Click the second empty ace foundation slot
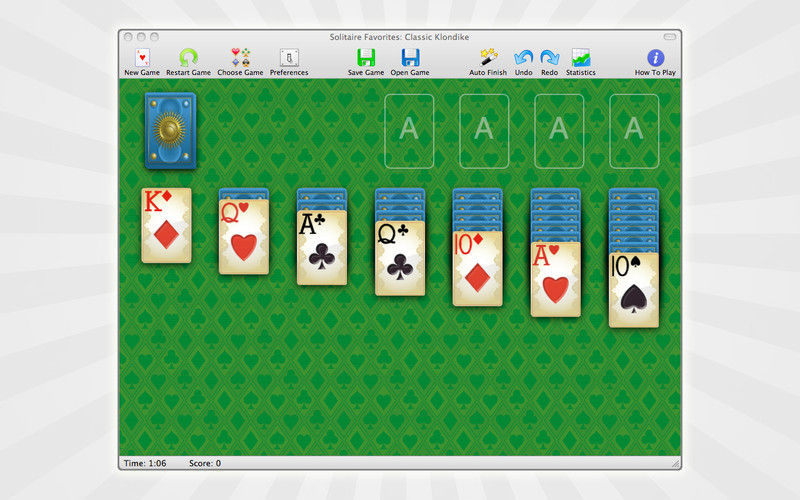Image resolution: width=800 pixels, height=500 pixels. [x=484, y=131]
